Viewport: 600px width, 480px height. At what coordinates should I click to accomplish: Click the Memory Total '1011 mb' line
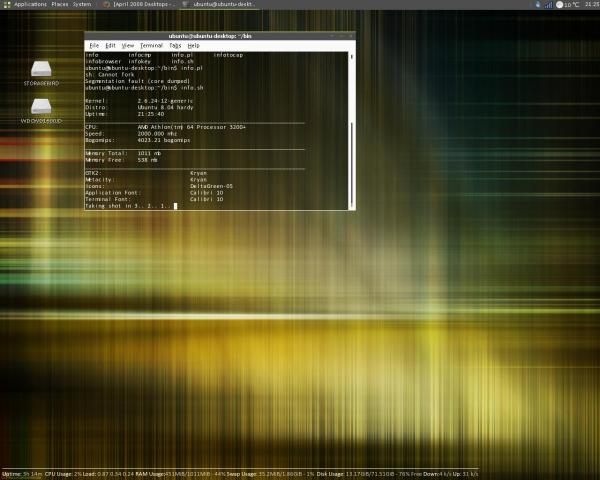[123, 153]
